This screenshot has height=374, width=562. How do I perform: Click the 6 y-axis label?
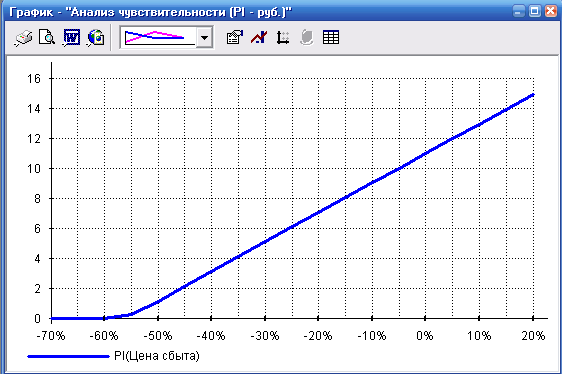tap(37, 228)
